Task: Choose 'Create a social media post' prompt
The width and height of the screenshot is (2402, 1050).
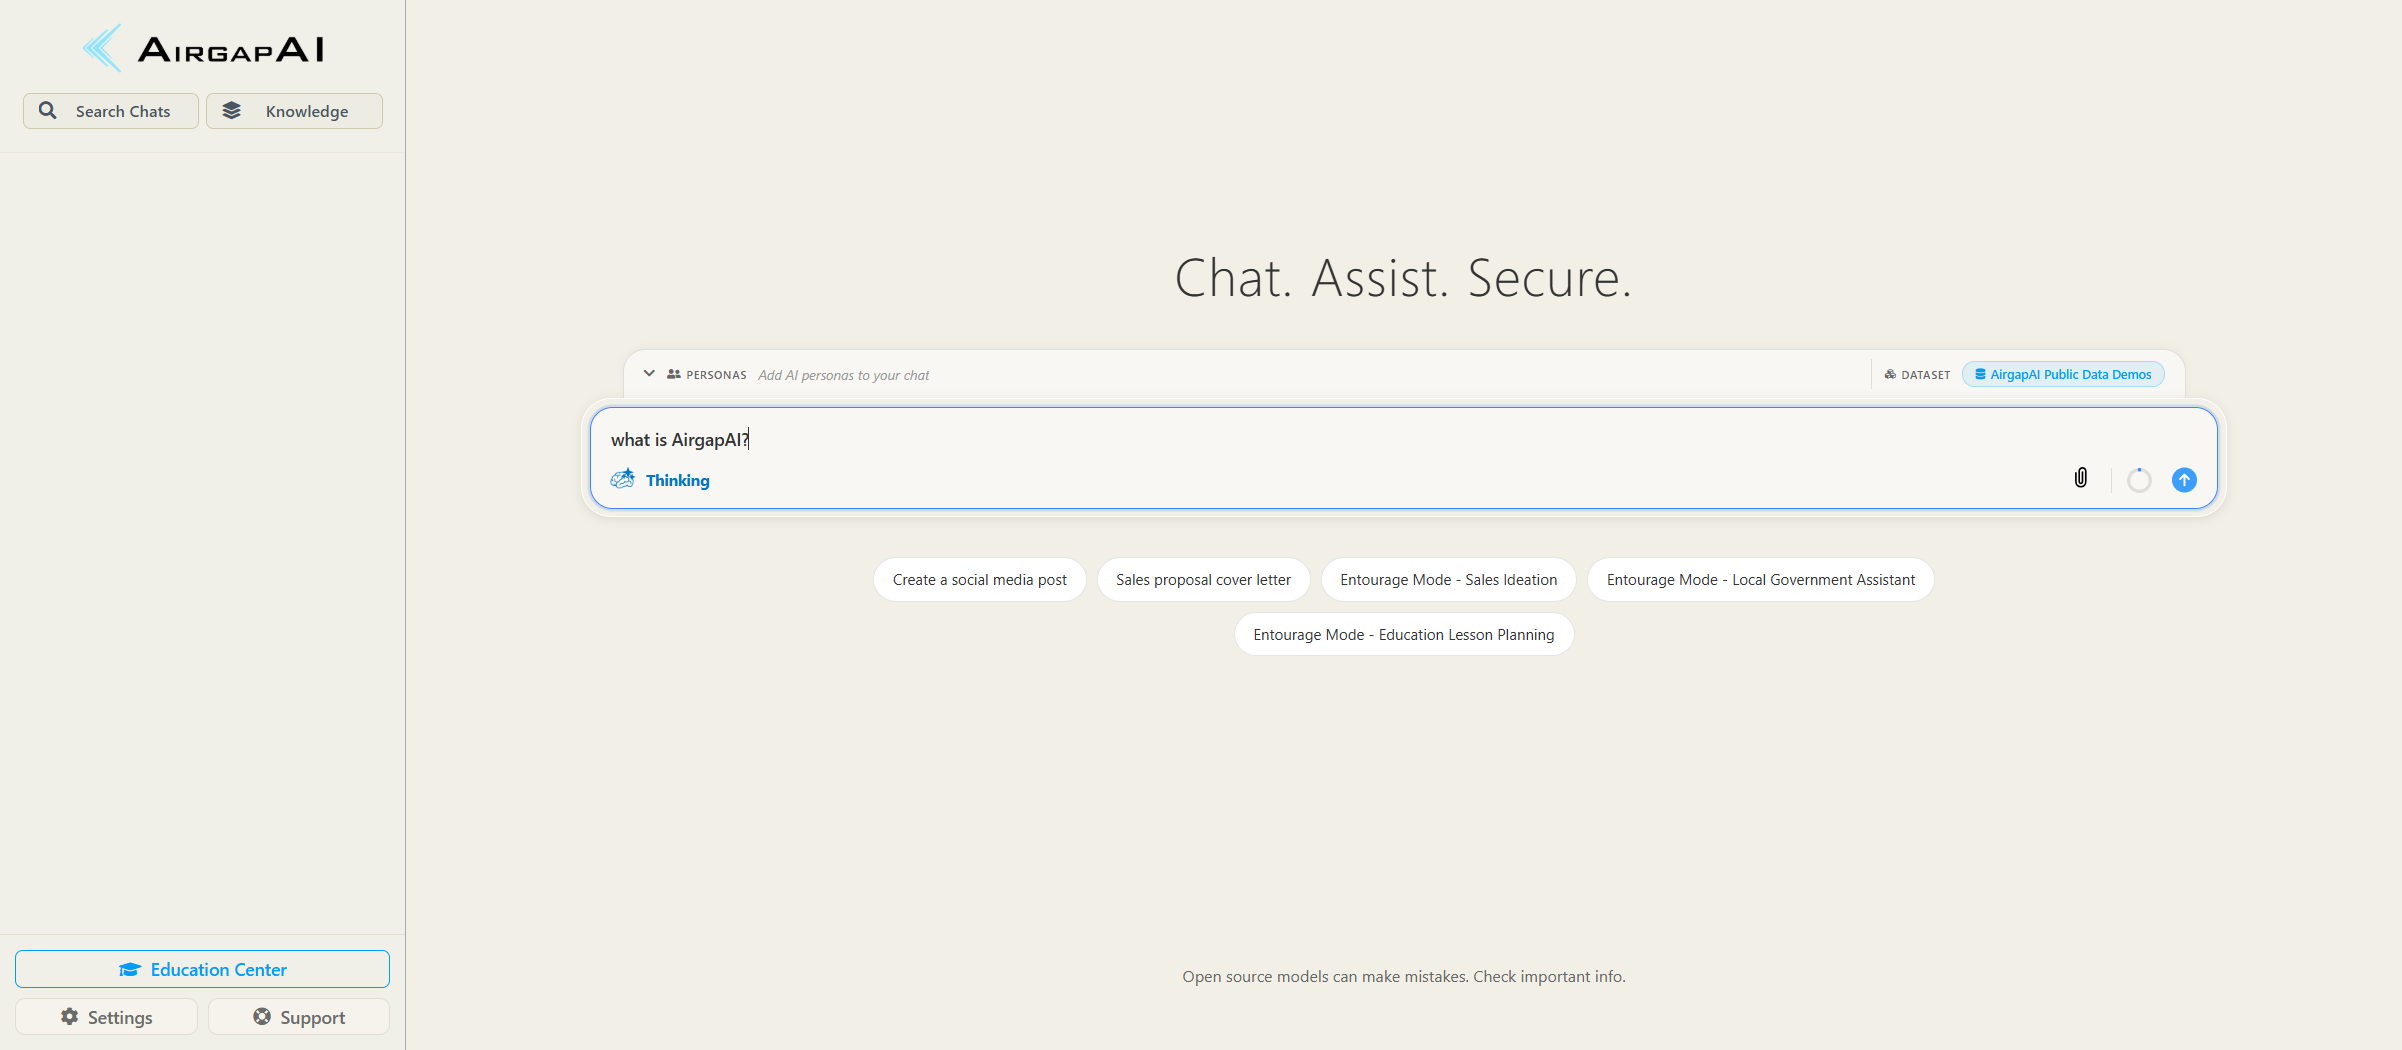Action: (x=979, y=580)
